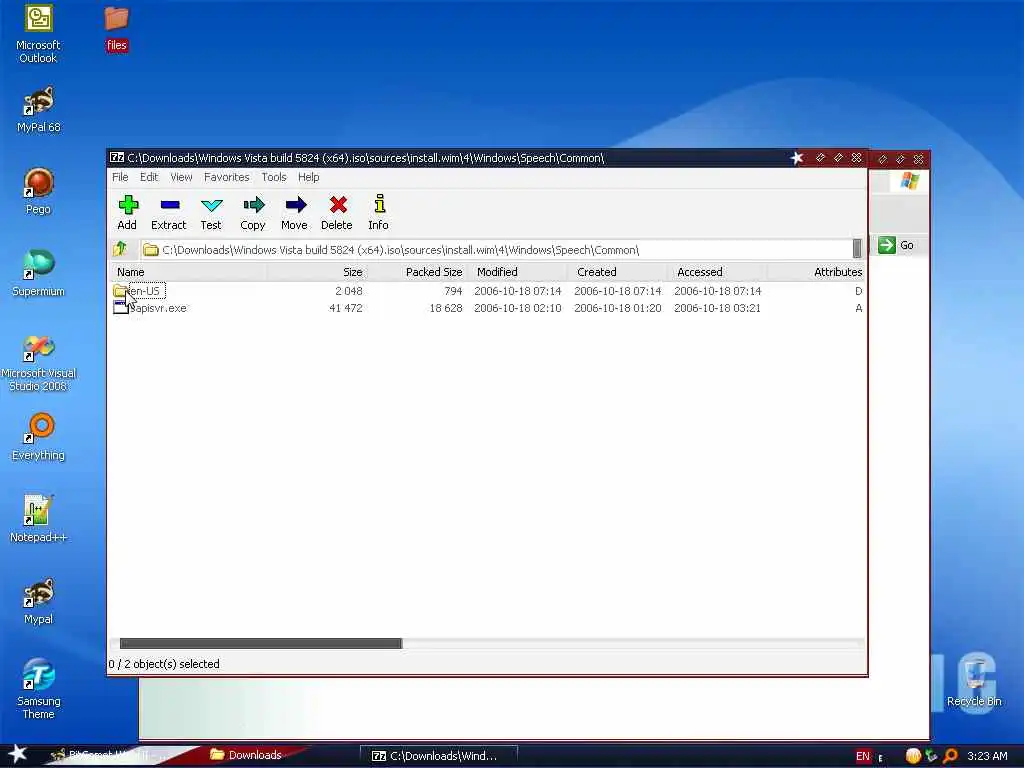Screen dimensions: 1024x768
Task: Select the Recycle Bin desktop icon
Action: [974, 684]
